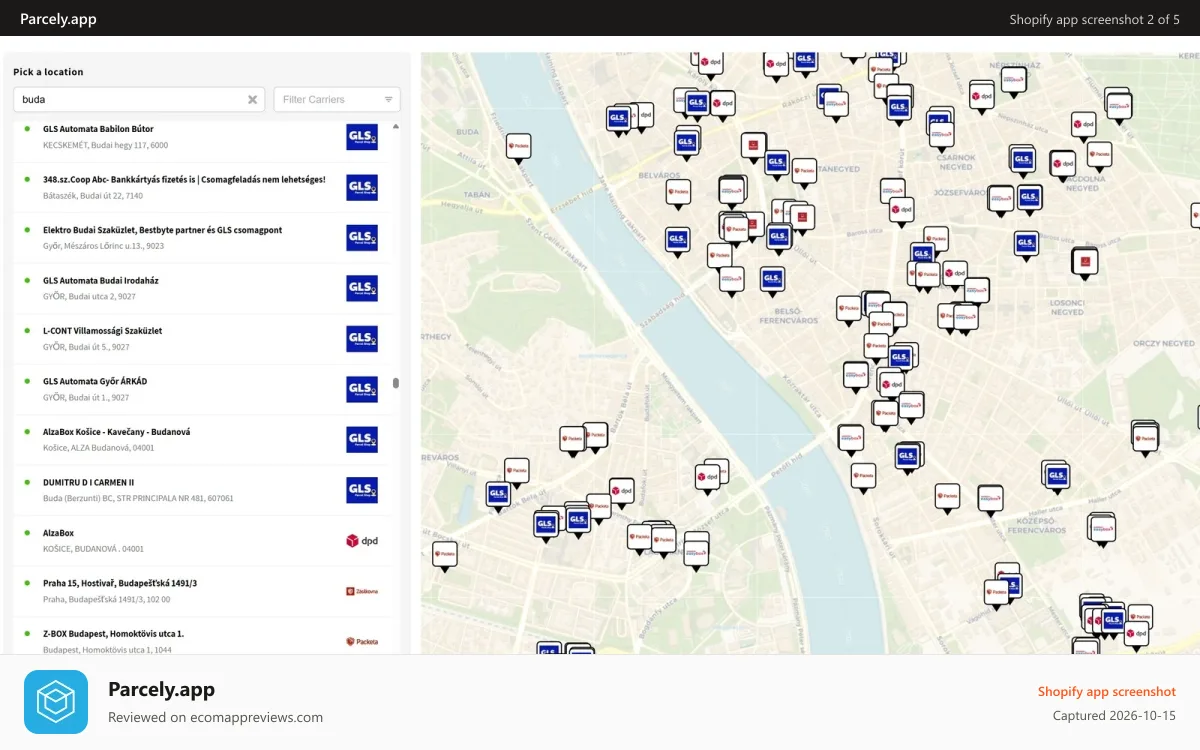This screenshot has height=750, width=1200.
Task: Click GLS logo in Budai Irodaház row
Action: coord(362,288)
